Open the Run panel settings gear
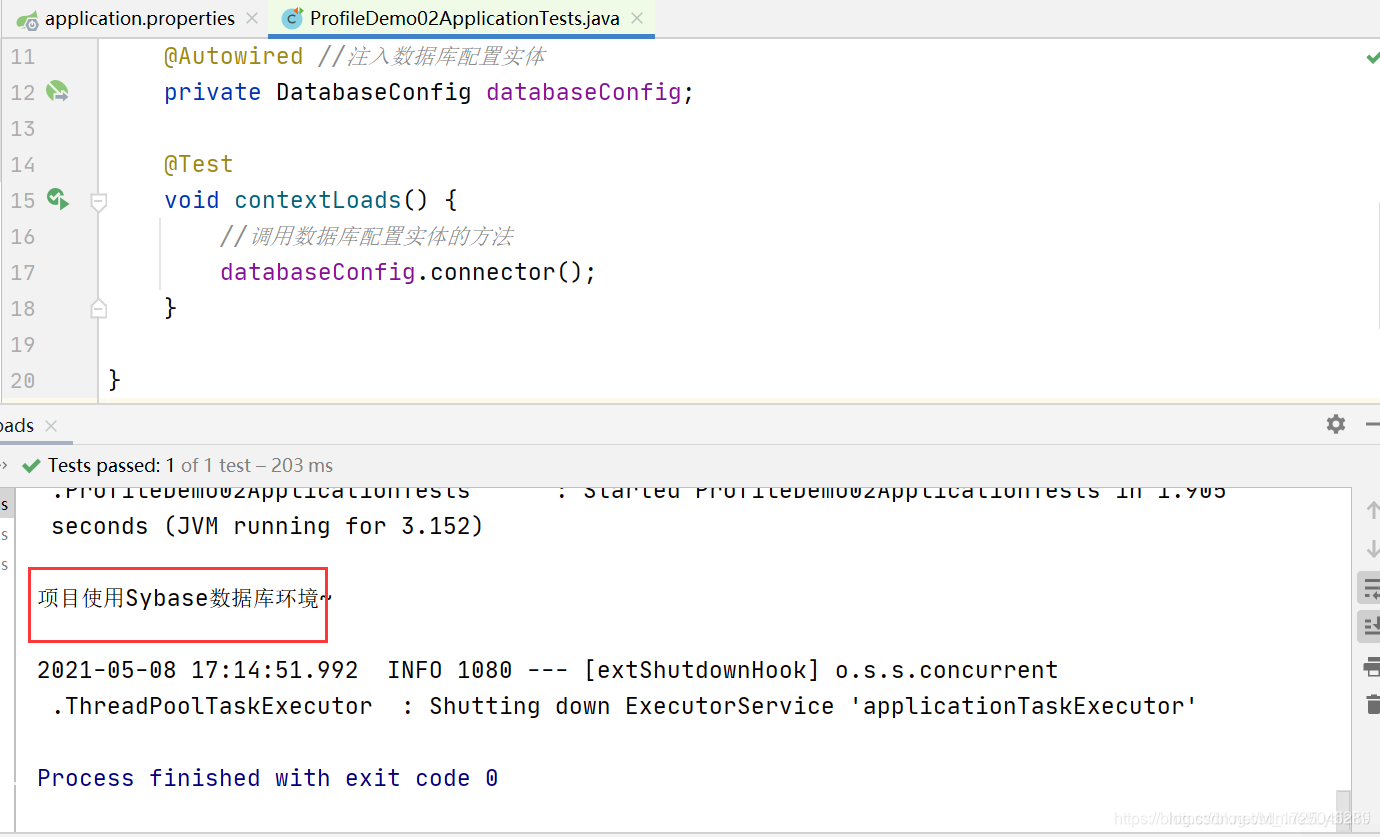 (x=1336, y=424)
